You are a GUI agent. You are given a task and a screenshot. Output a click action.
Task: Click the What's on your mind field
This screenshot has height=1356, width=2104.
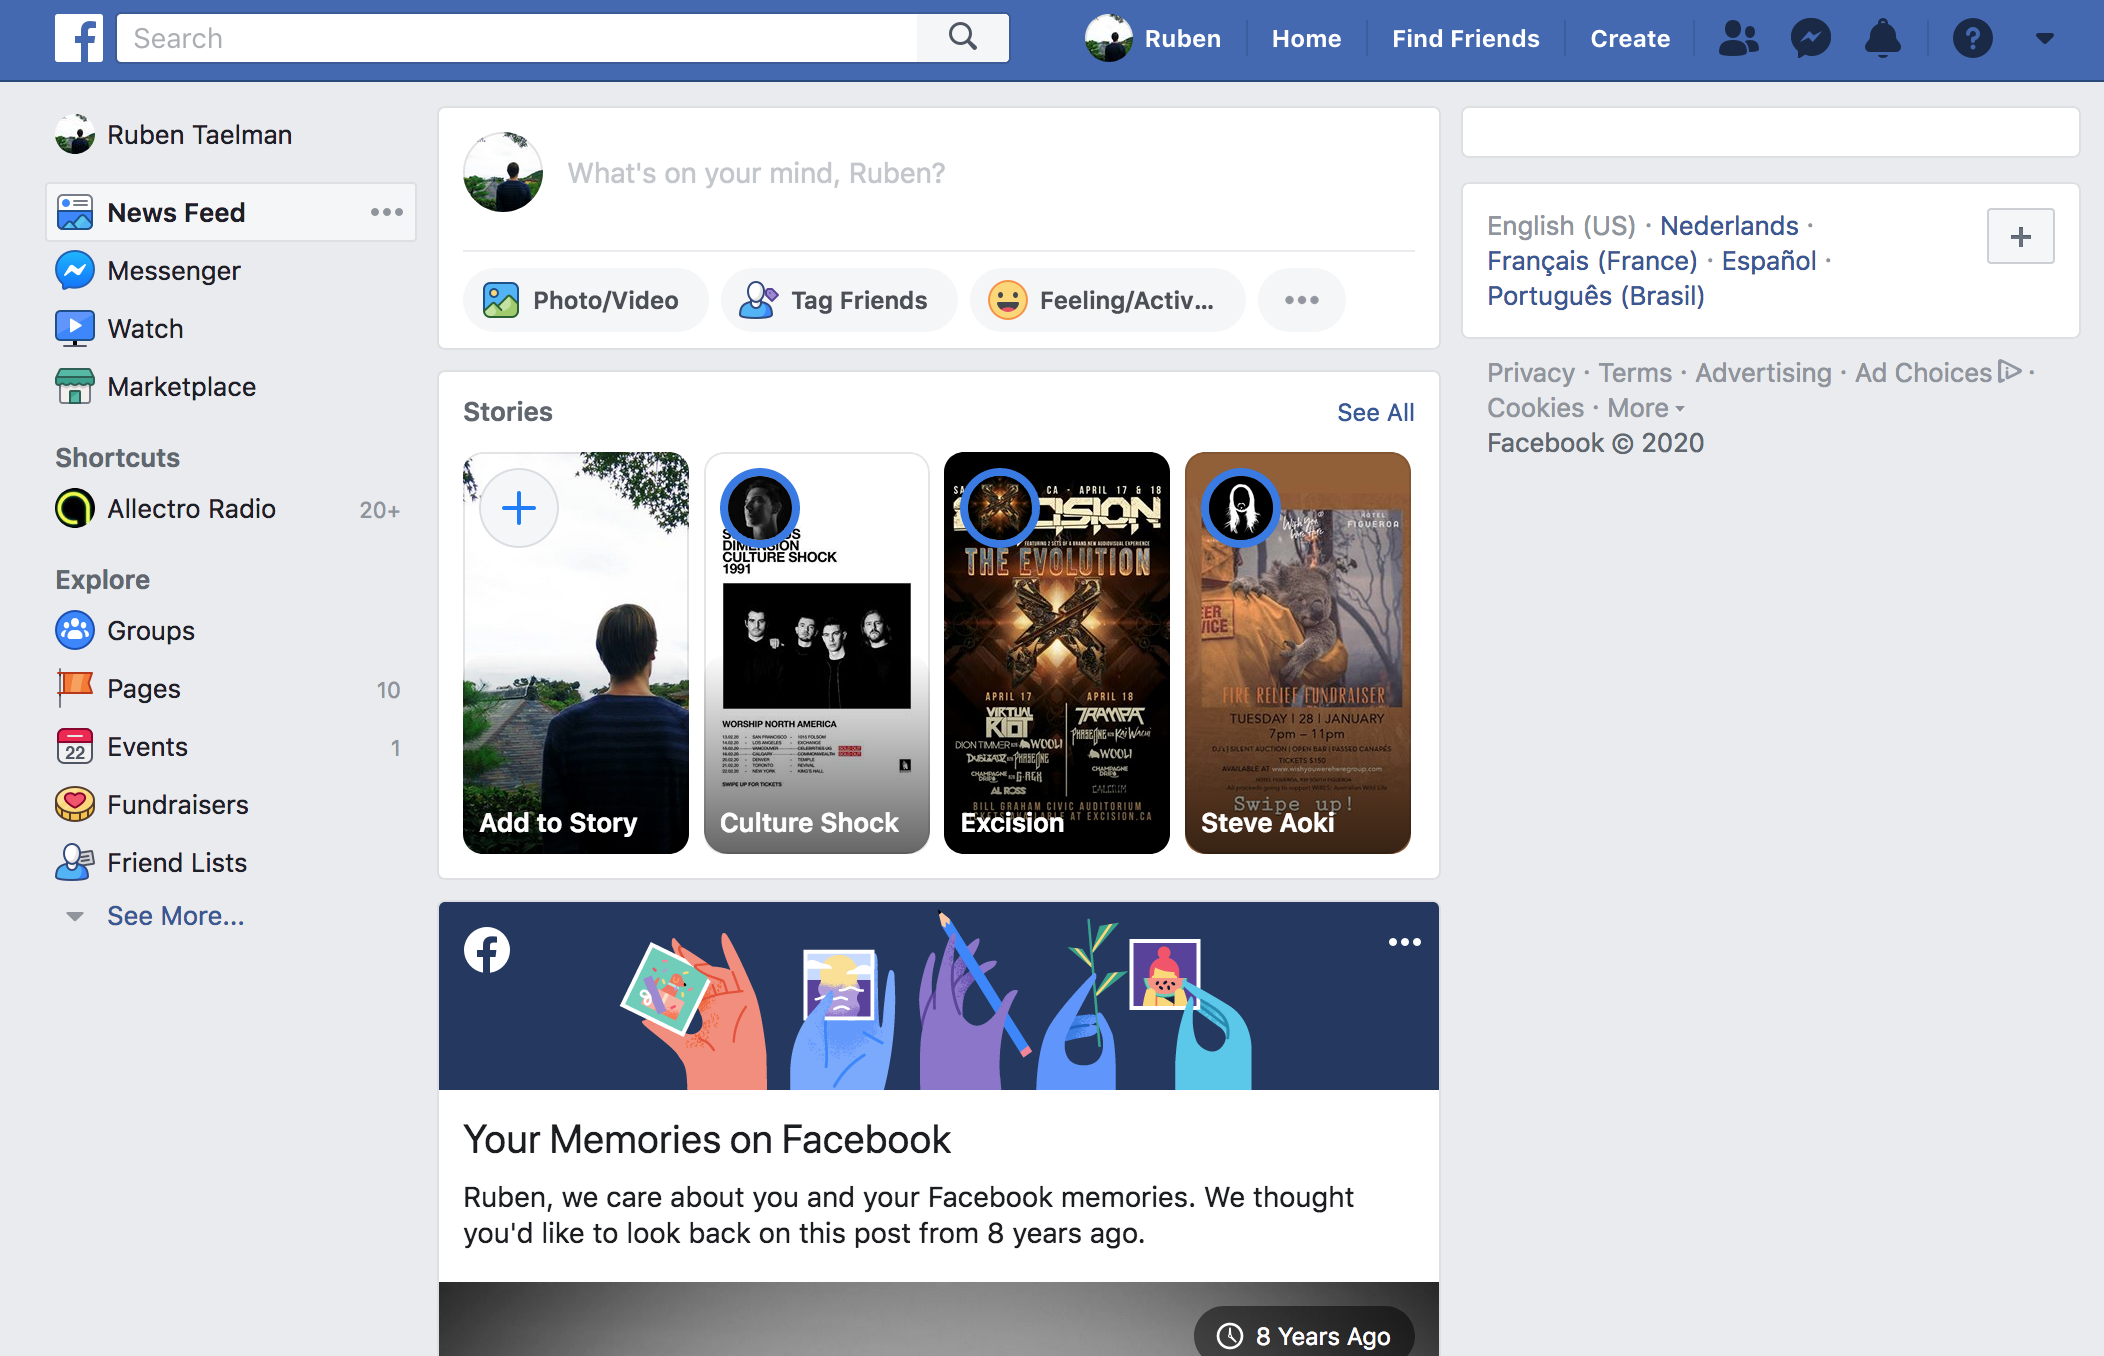click(x=756, y=173)
